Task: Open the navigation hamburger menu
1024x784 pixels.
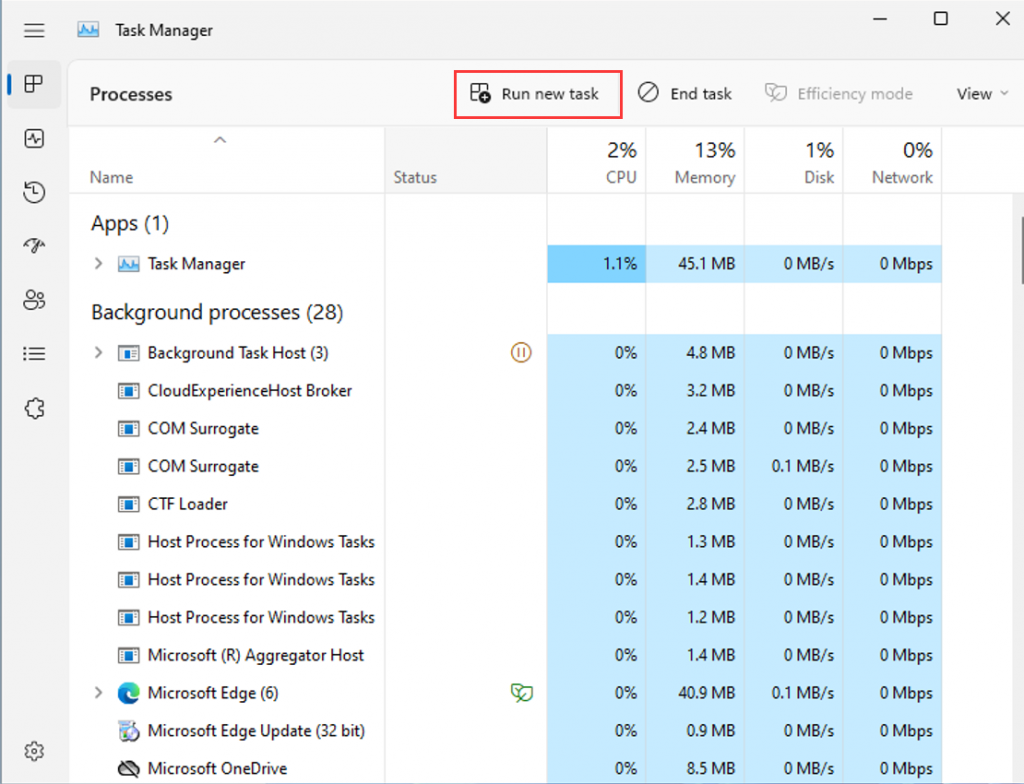Action: coord(34,30)
